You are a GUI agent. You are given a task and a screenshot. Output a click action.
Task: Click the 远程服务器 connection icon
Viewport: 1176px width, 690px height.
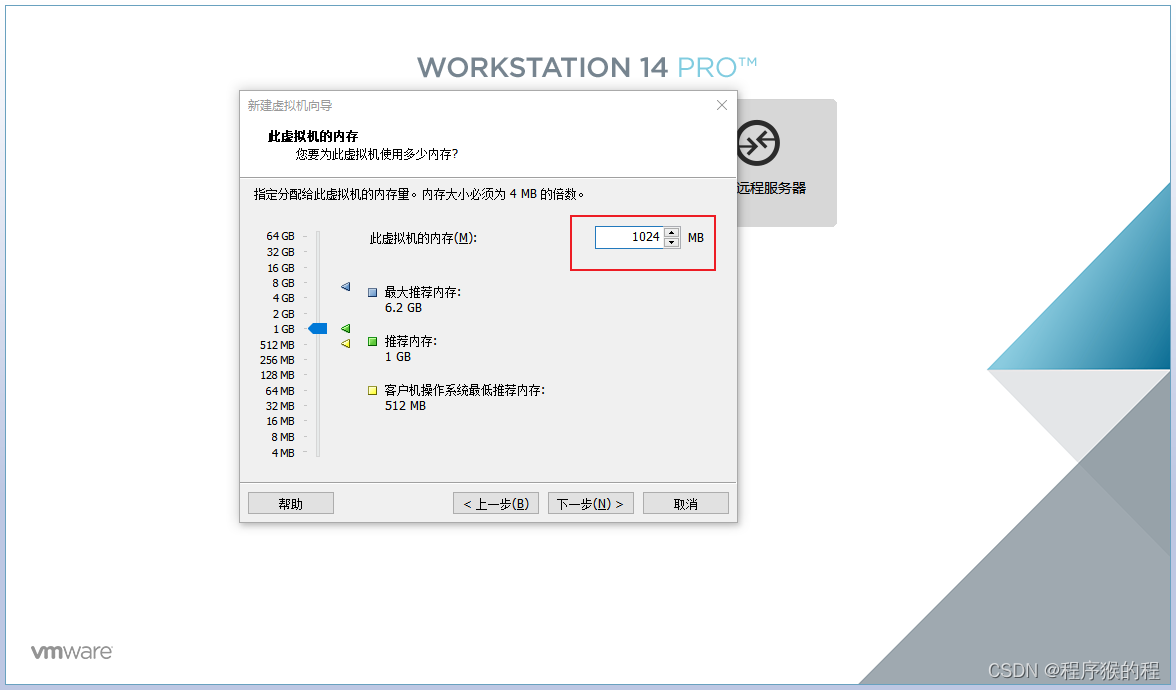pos(757,143)
